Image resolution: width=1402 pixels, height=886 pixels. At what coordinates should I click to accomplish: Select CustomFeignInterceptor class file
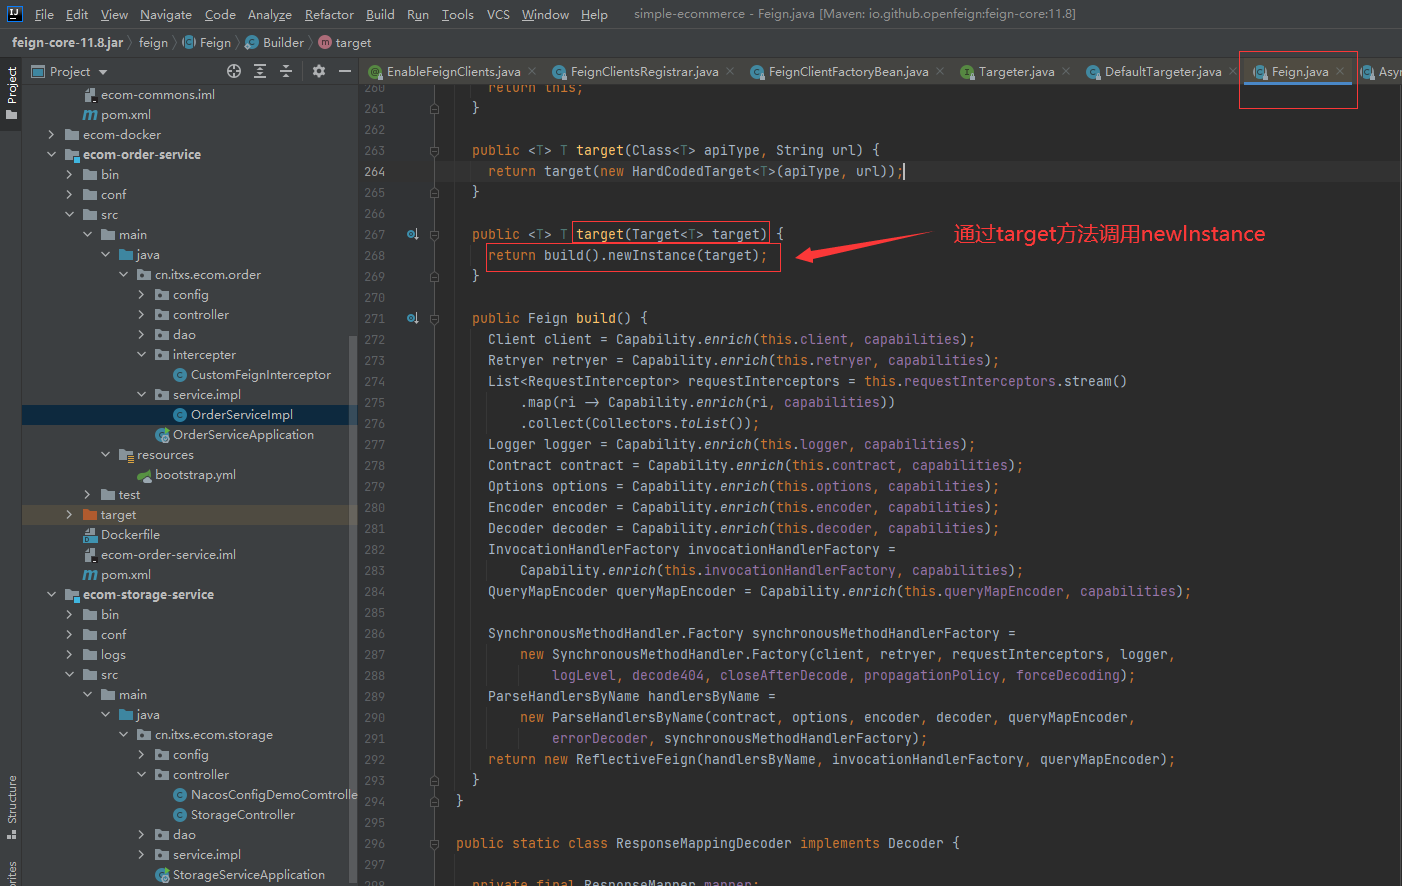coord(260,374)
